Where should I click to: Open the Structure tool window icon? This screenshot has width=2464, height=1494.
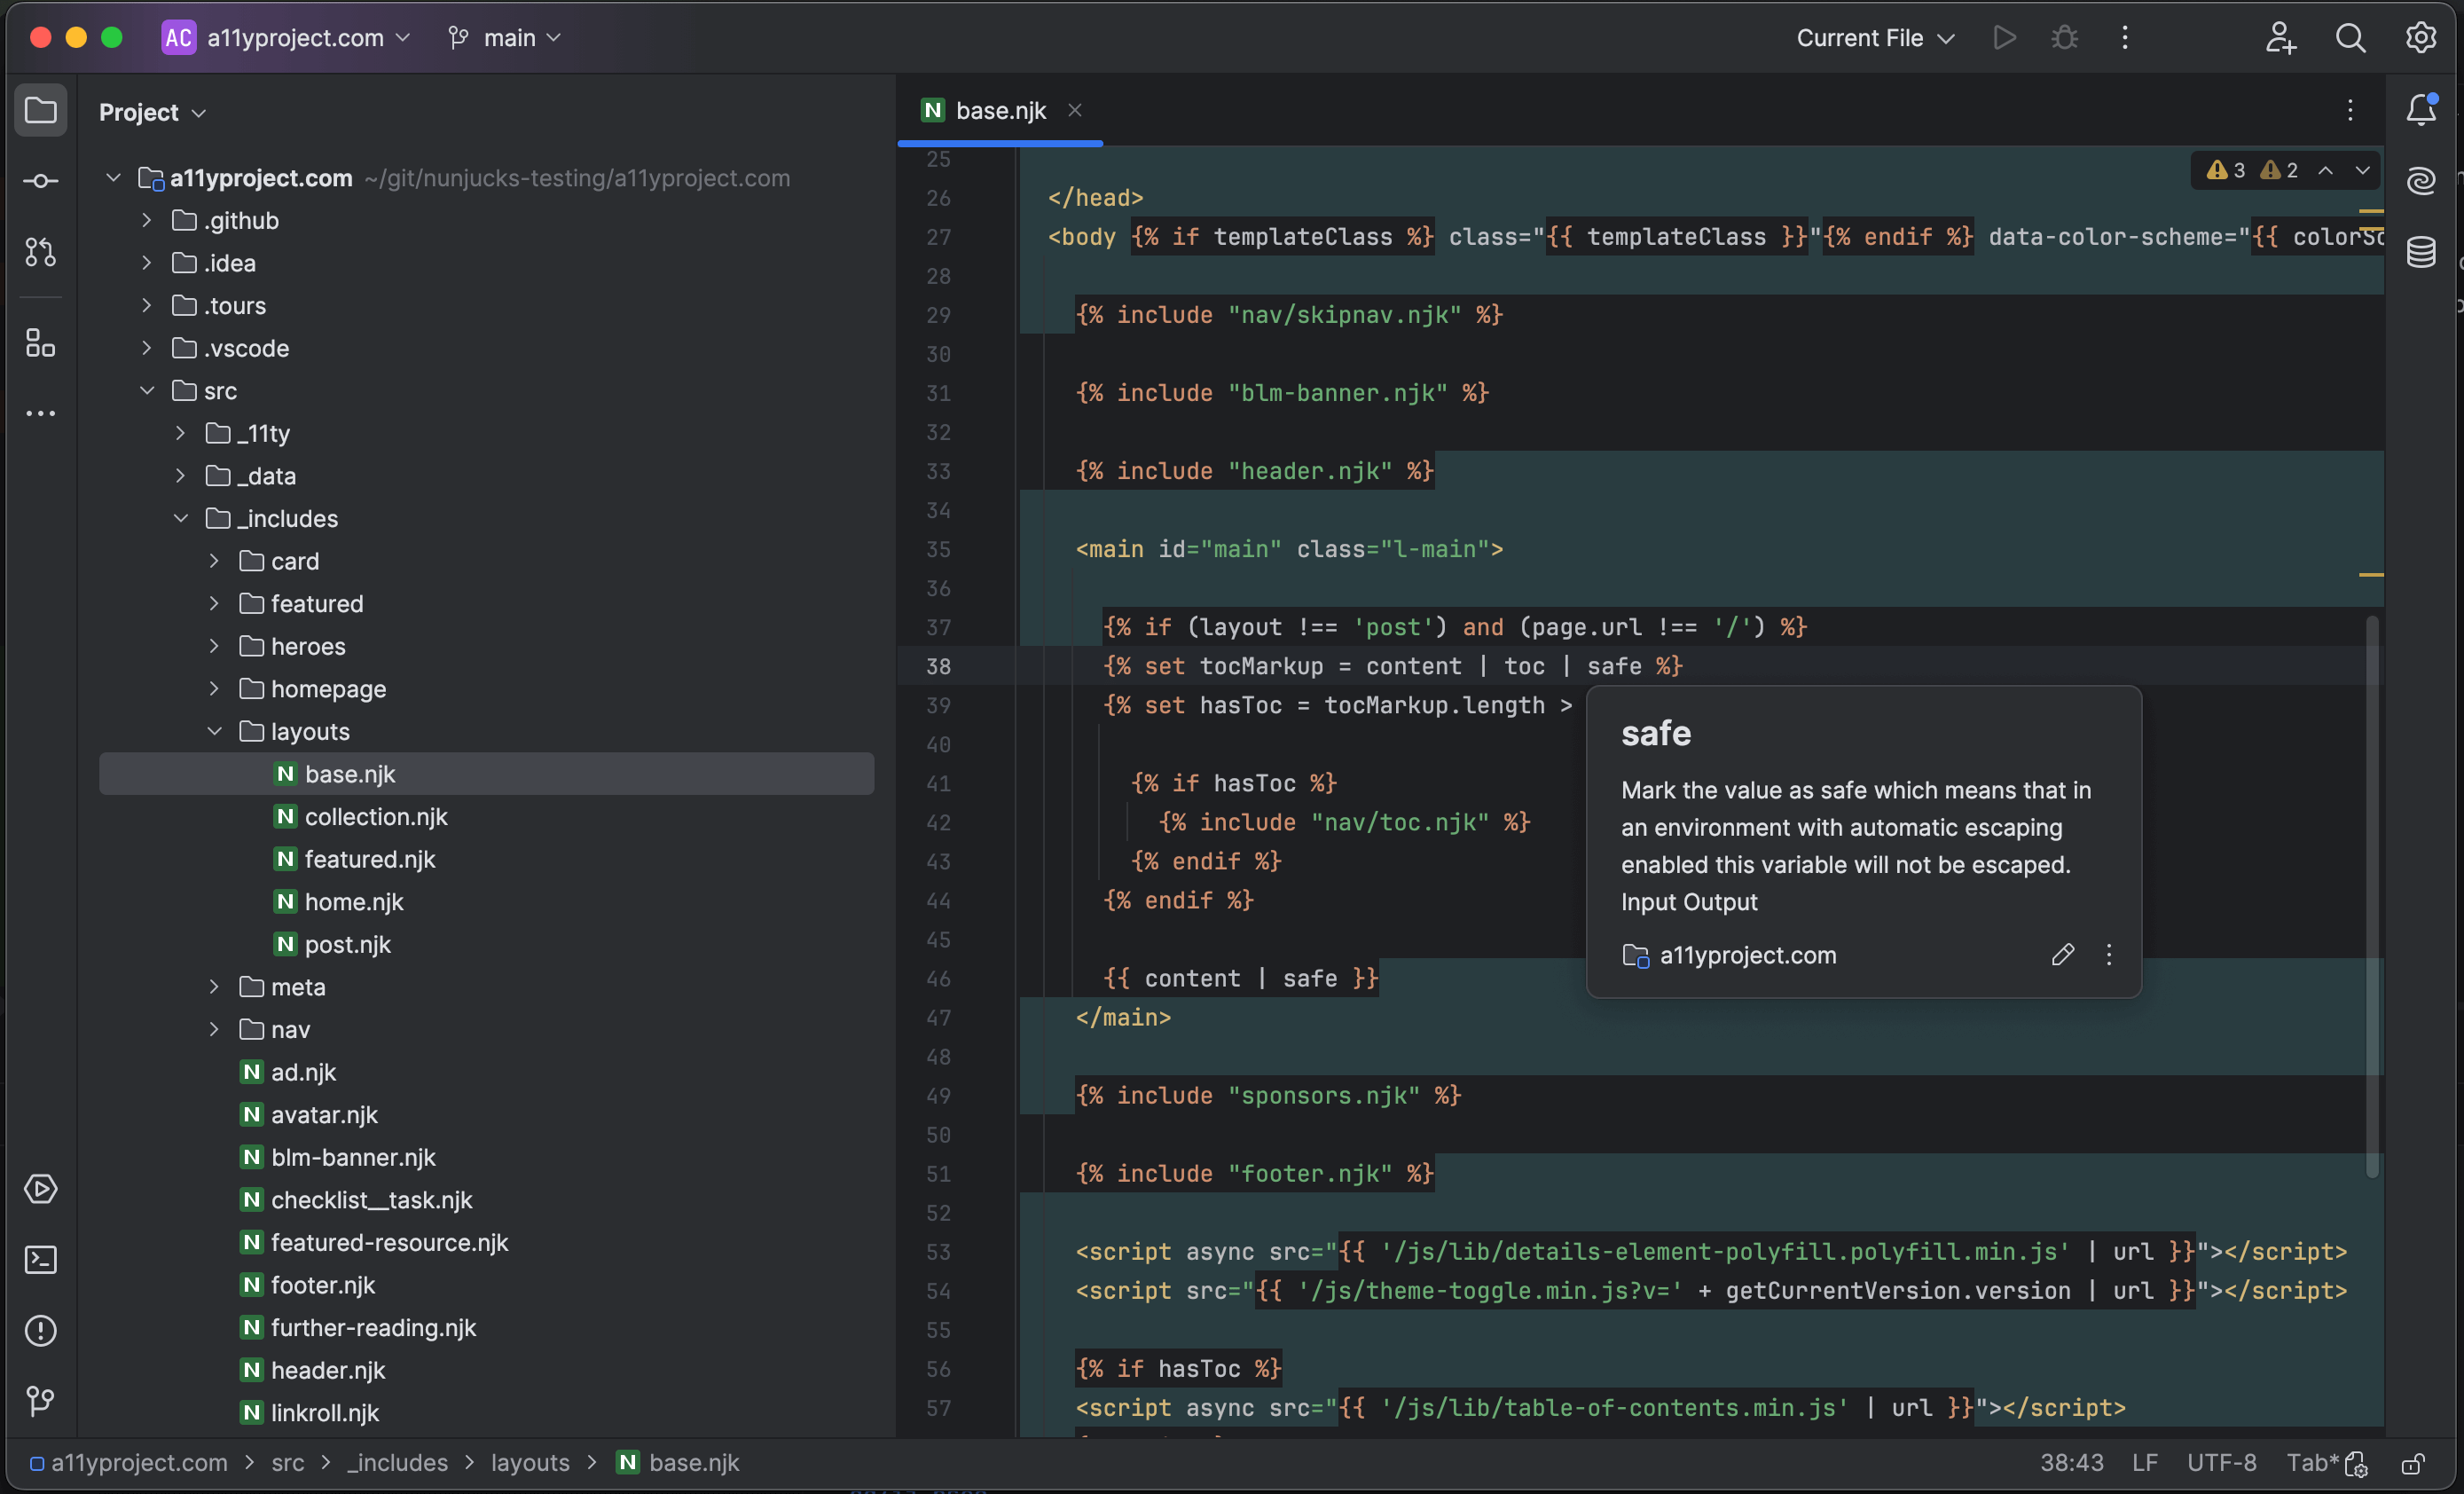click(40, 343)
